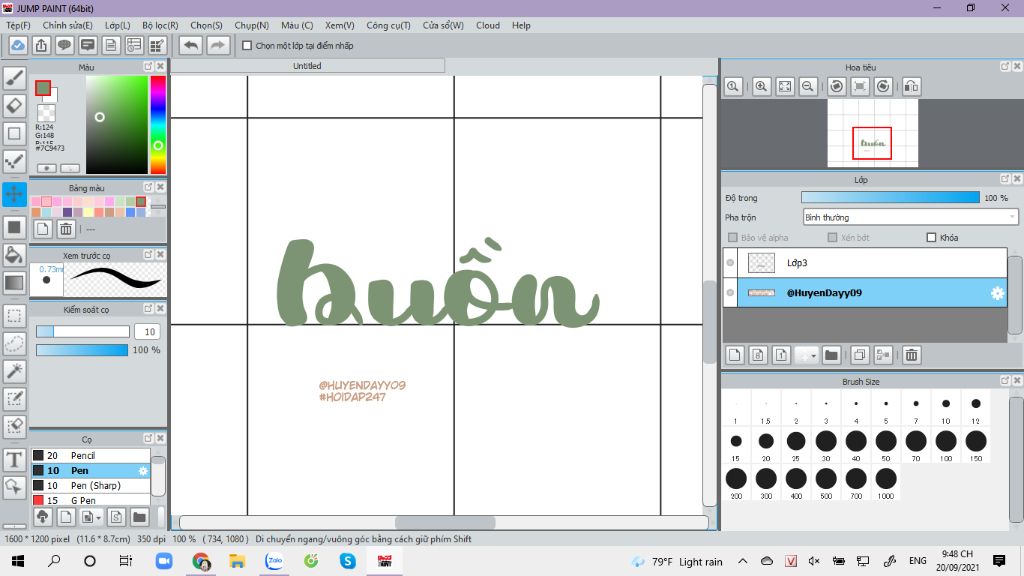Select the Magic Wand tool
Image resolution: width=1024 pixels, height=576 pixels.
tap(14, 371)
